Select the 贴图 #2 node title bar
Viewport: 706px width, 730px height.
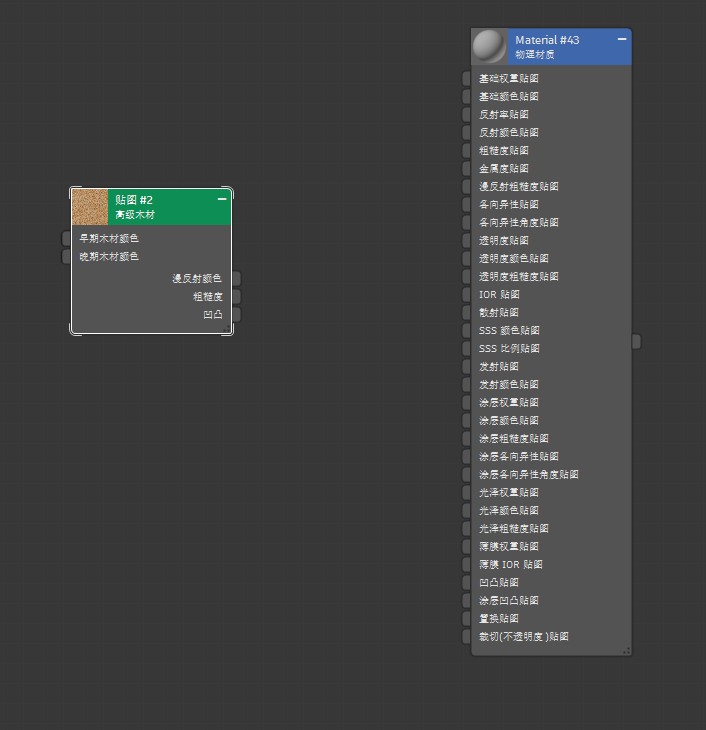(169, 207)
